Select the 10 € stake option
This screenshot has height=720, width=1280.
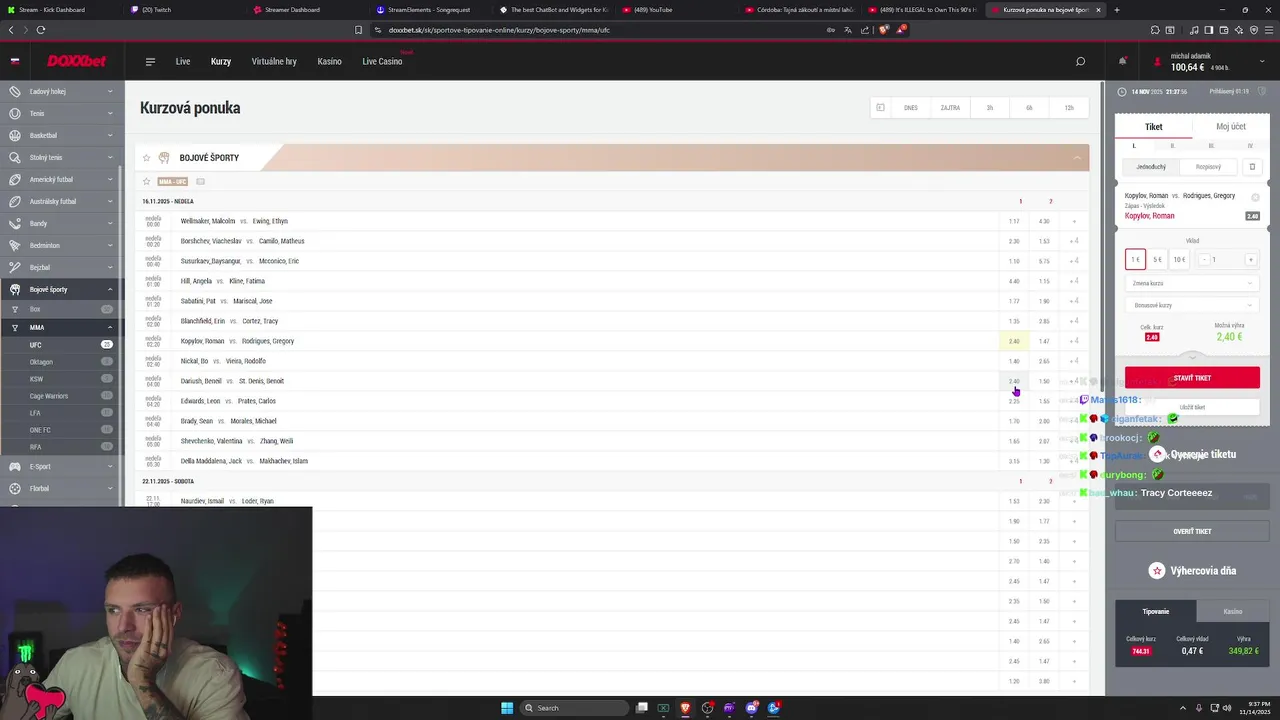point(1179,259)
